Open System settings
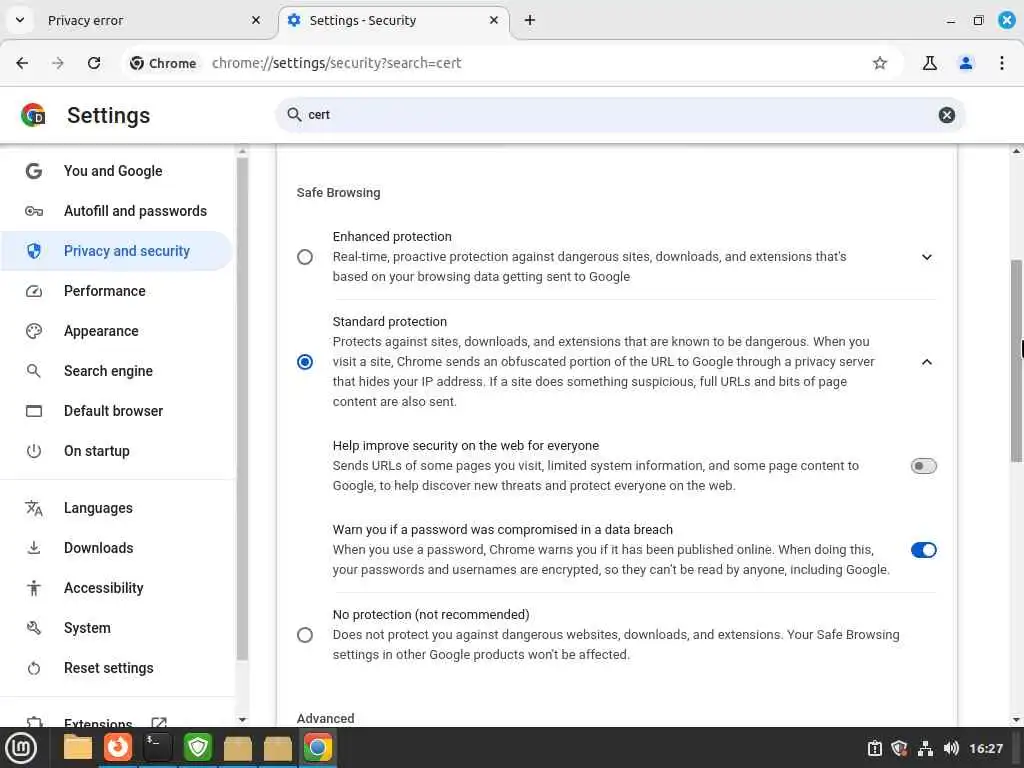This screenshot has width=1024, height=768. click(116, 628)
